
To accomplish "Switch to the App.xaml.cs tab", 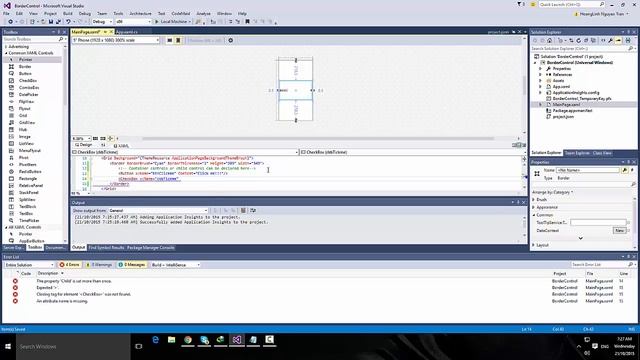I will 127,32.
